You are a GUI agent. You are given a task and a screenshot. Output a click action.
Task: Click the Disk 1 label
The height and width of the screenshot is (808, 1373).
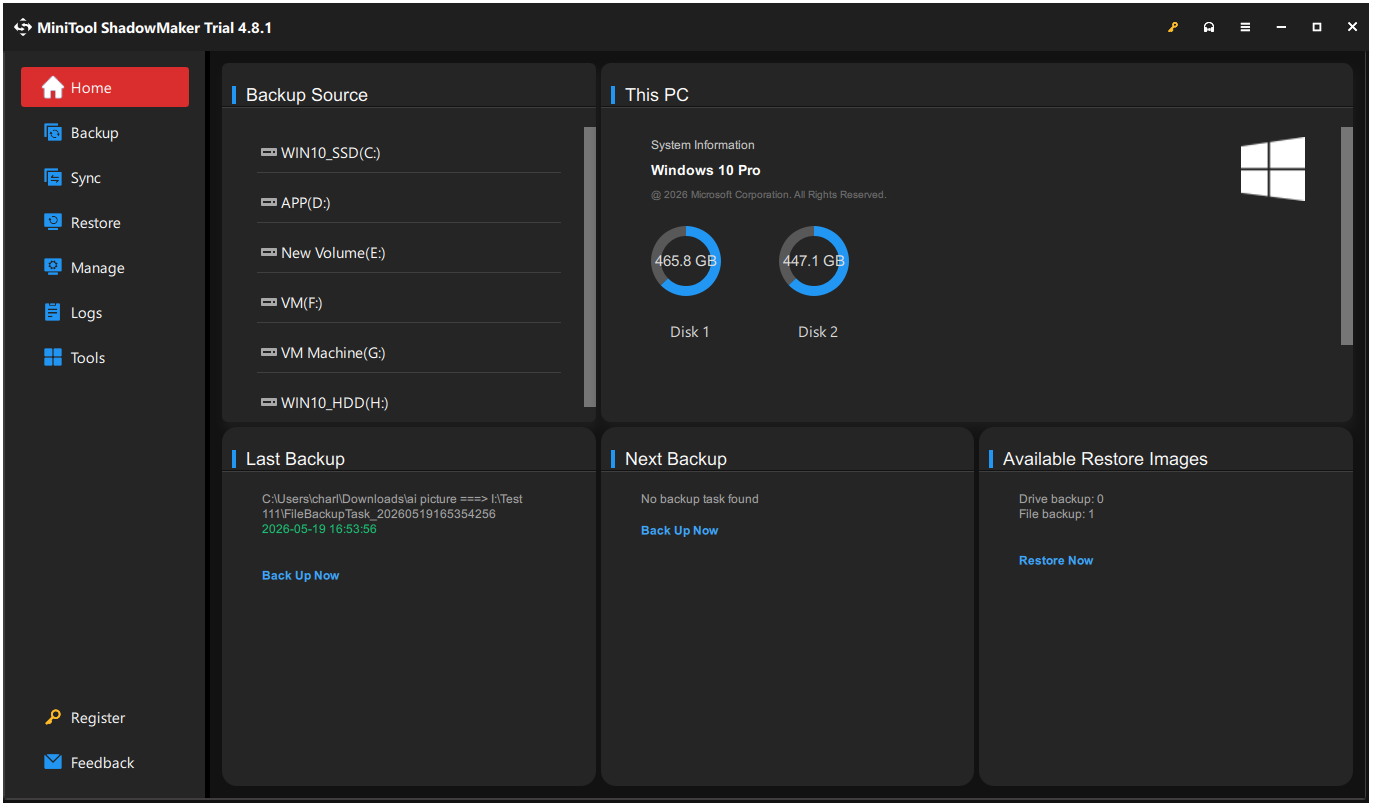(x=690, y=332)
